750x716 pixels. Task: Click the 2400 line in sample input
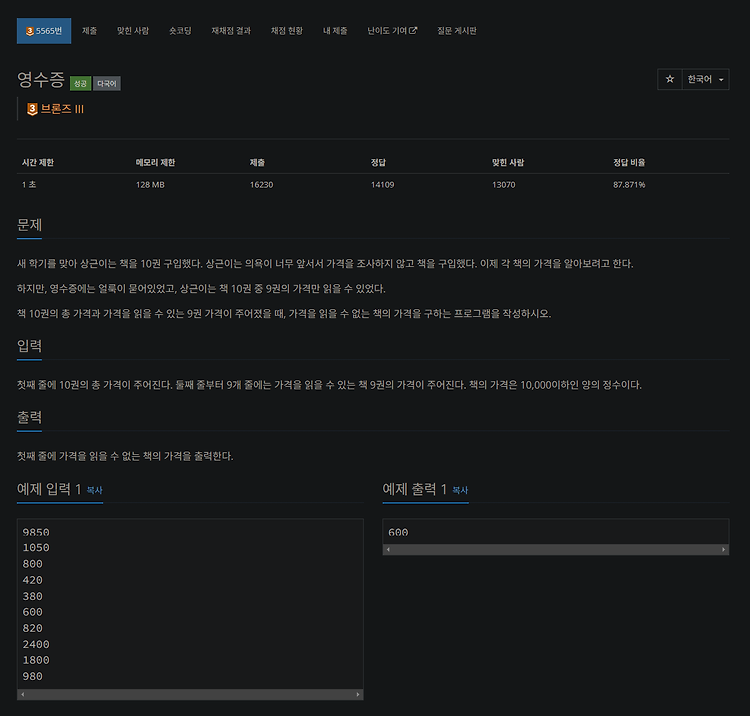tap(36, 644)
